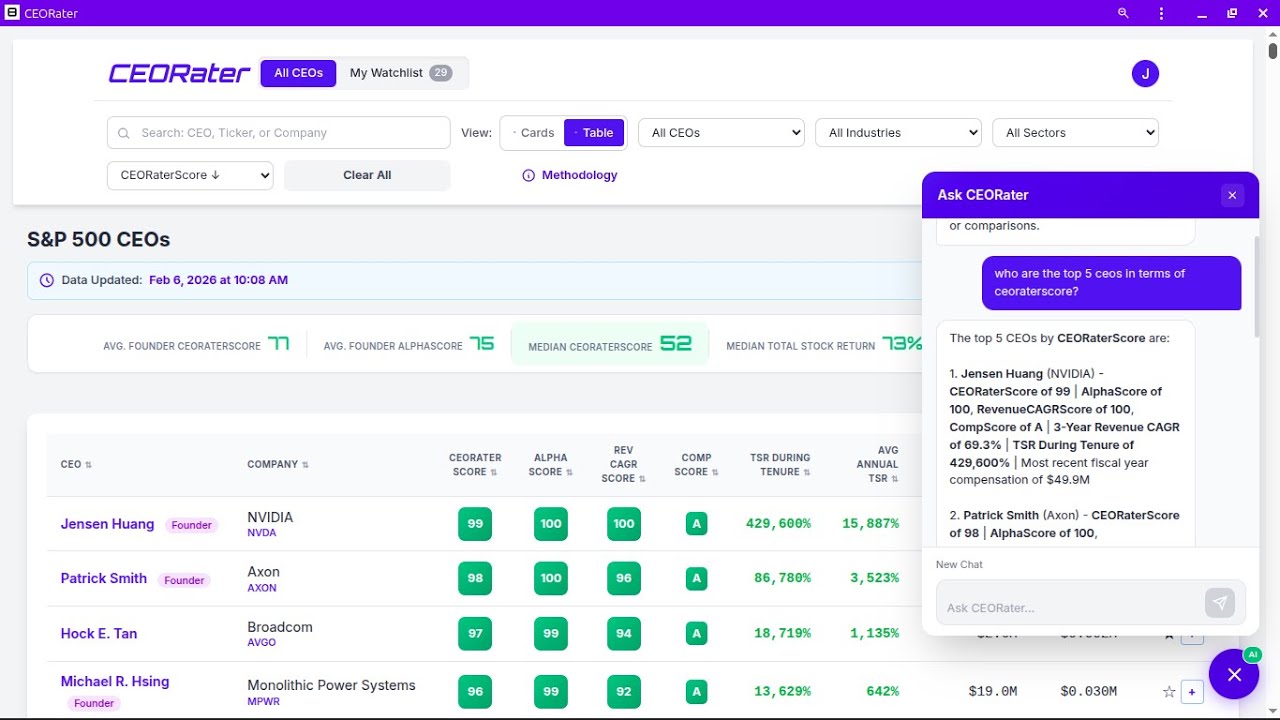Click the Avg. Founder AlphaScore stat

tap(409, 345)
